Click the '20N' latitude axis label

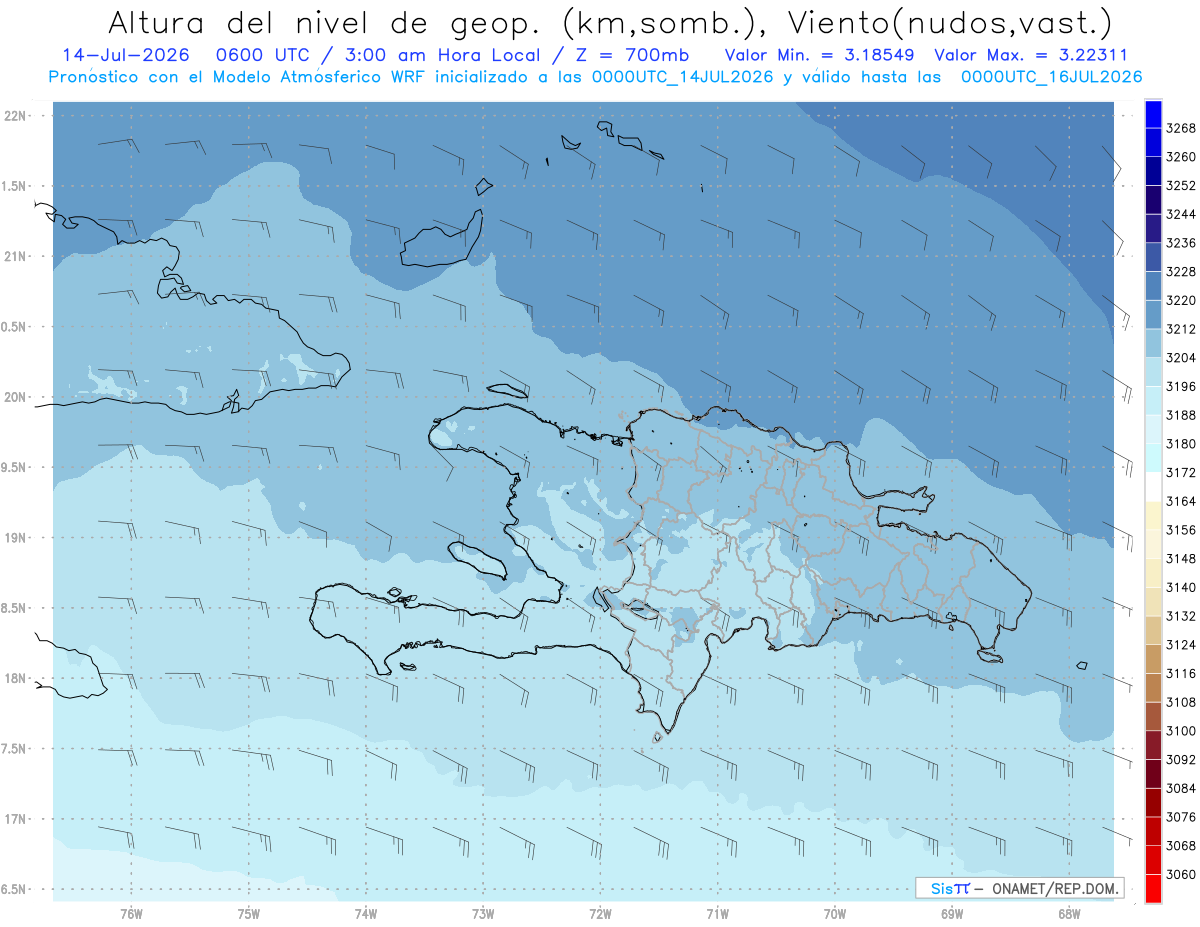(15, 397)
